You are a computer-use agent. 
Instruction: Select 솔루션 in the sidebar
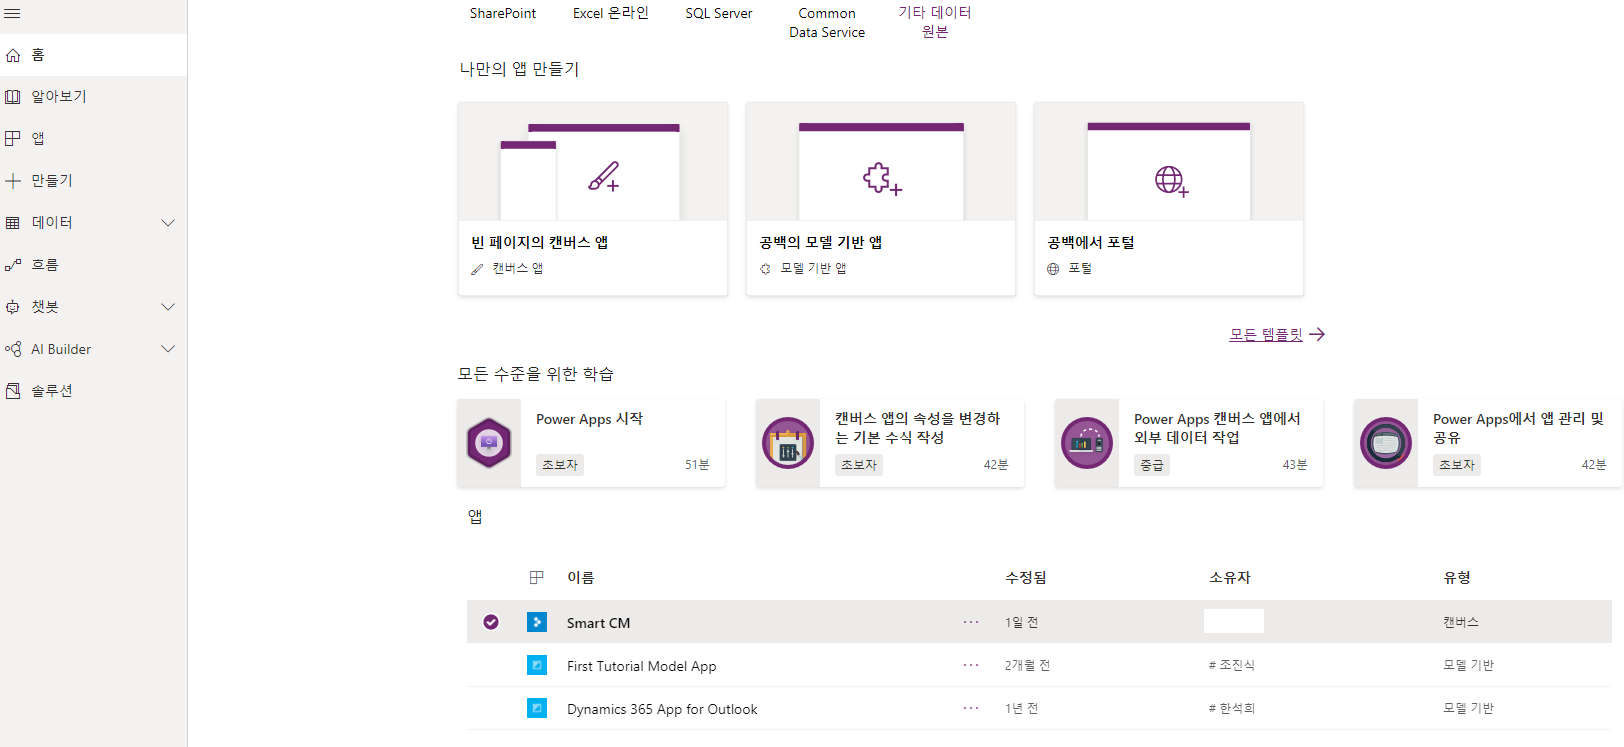[x=93, y=391]
